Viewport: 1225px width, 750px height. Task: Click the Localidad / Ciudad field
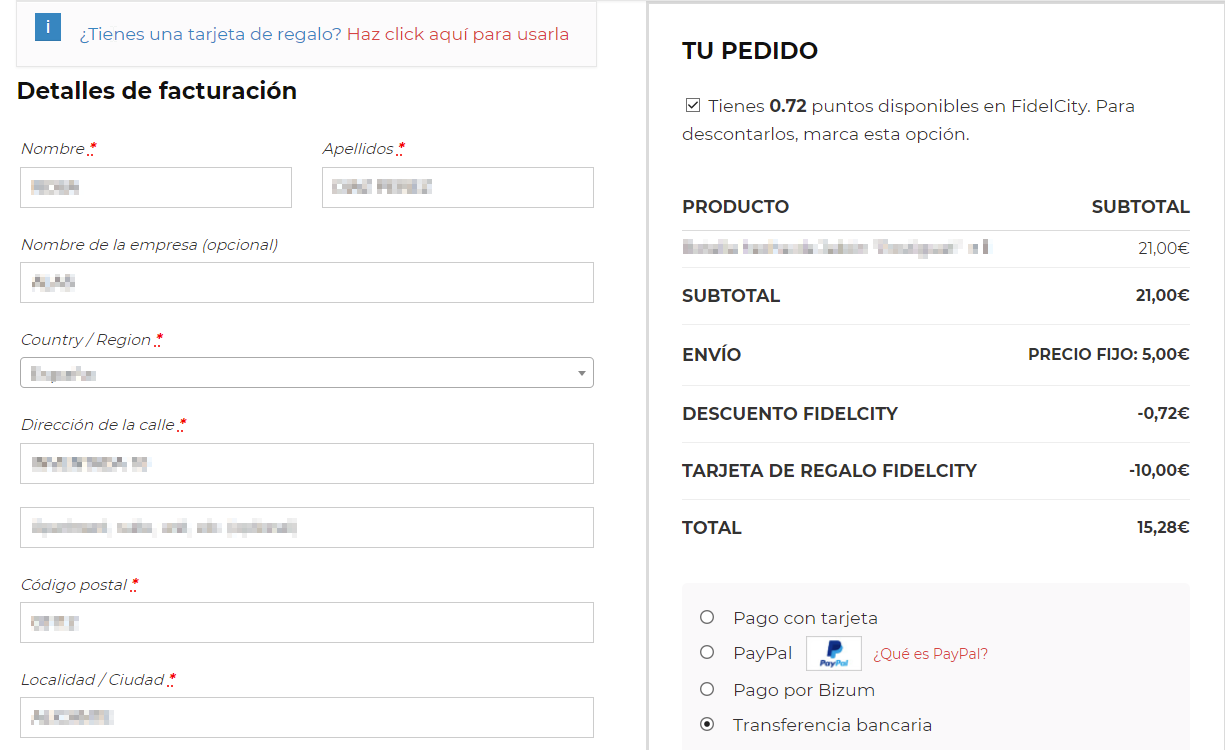tap(306, 717)
